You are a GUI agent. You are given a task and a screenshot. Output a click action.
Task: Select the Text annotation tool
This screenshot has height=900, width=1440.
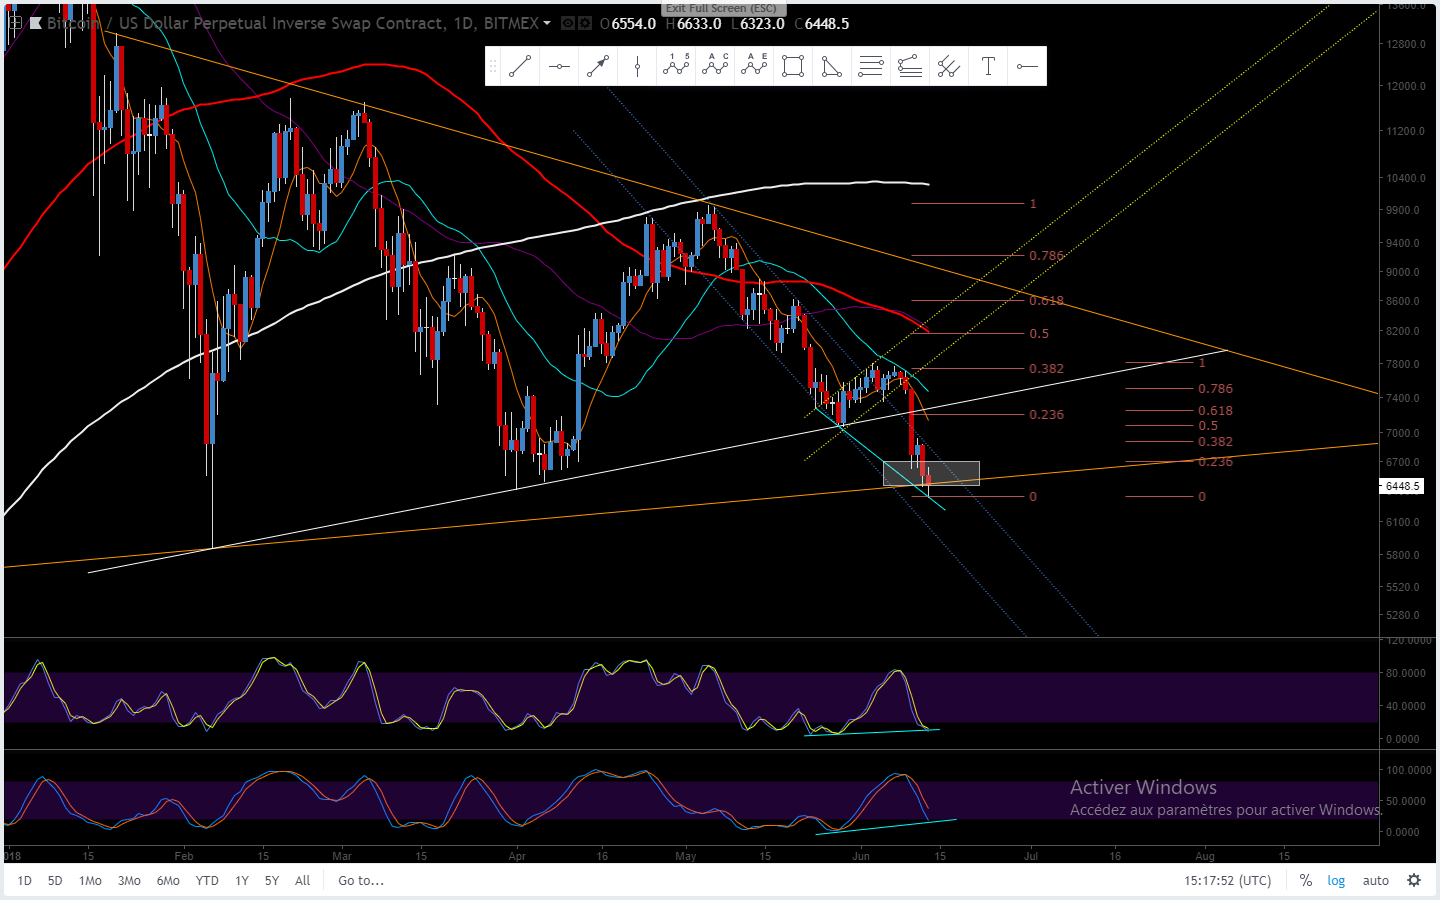click(x=988, y=67)
